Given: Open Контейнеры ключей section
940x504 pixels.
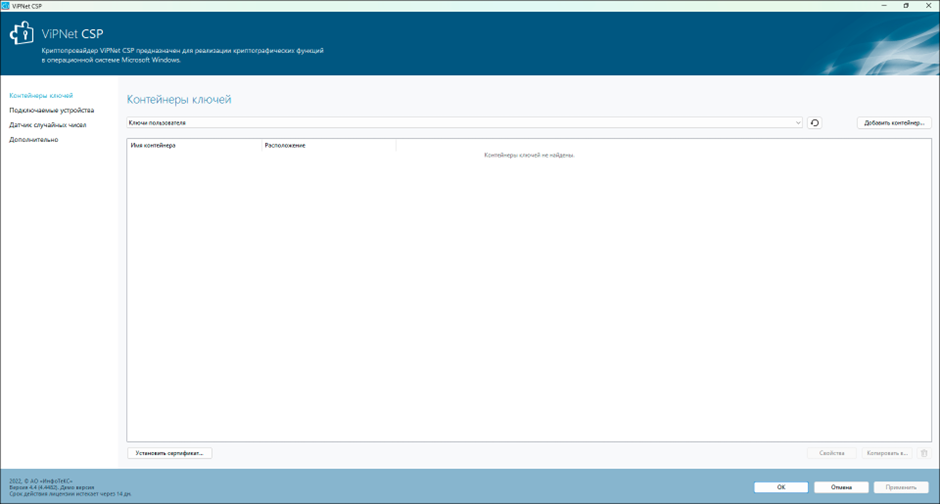Looking at the screenshot, I should [41, 95].
